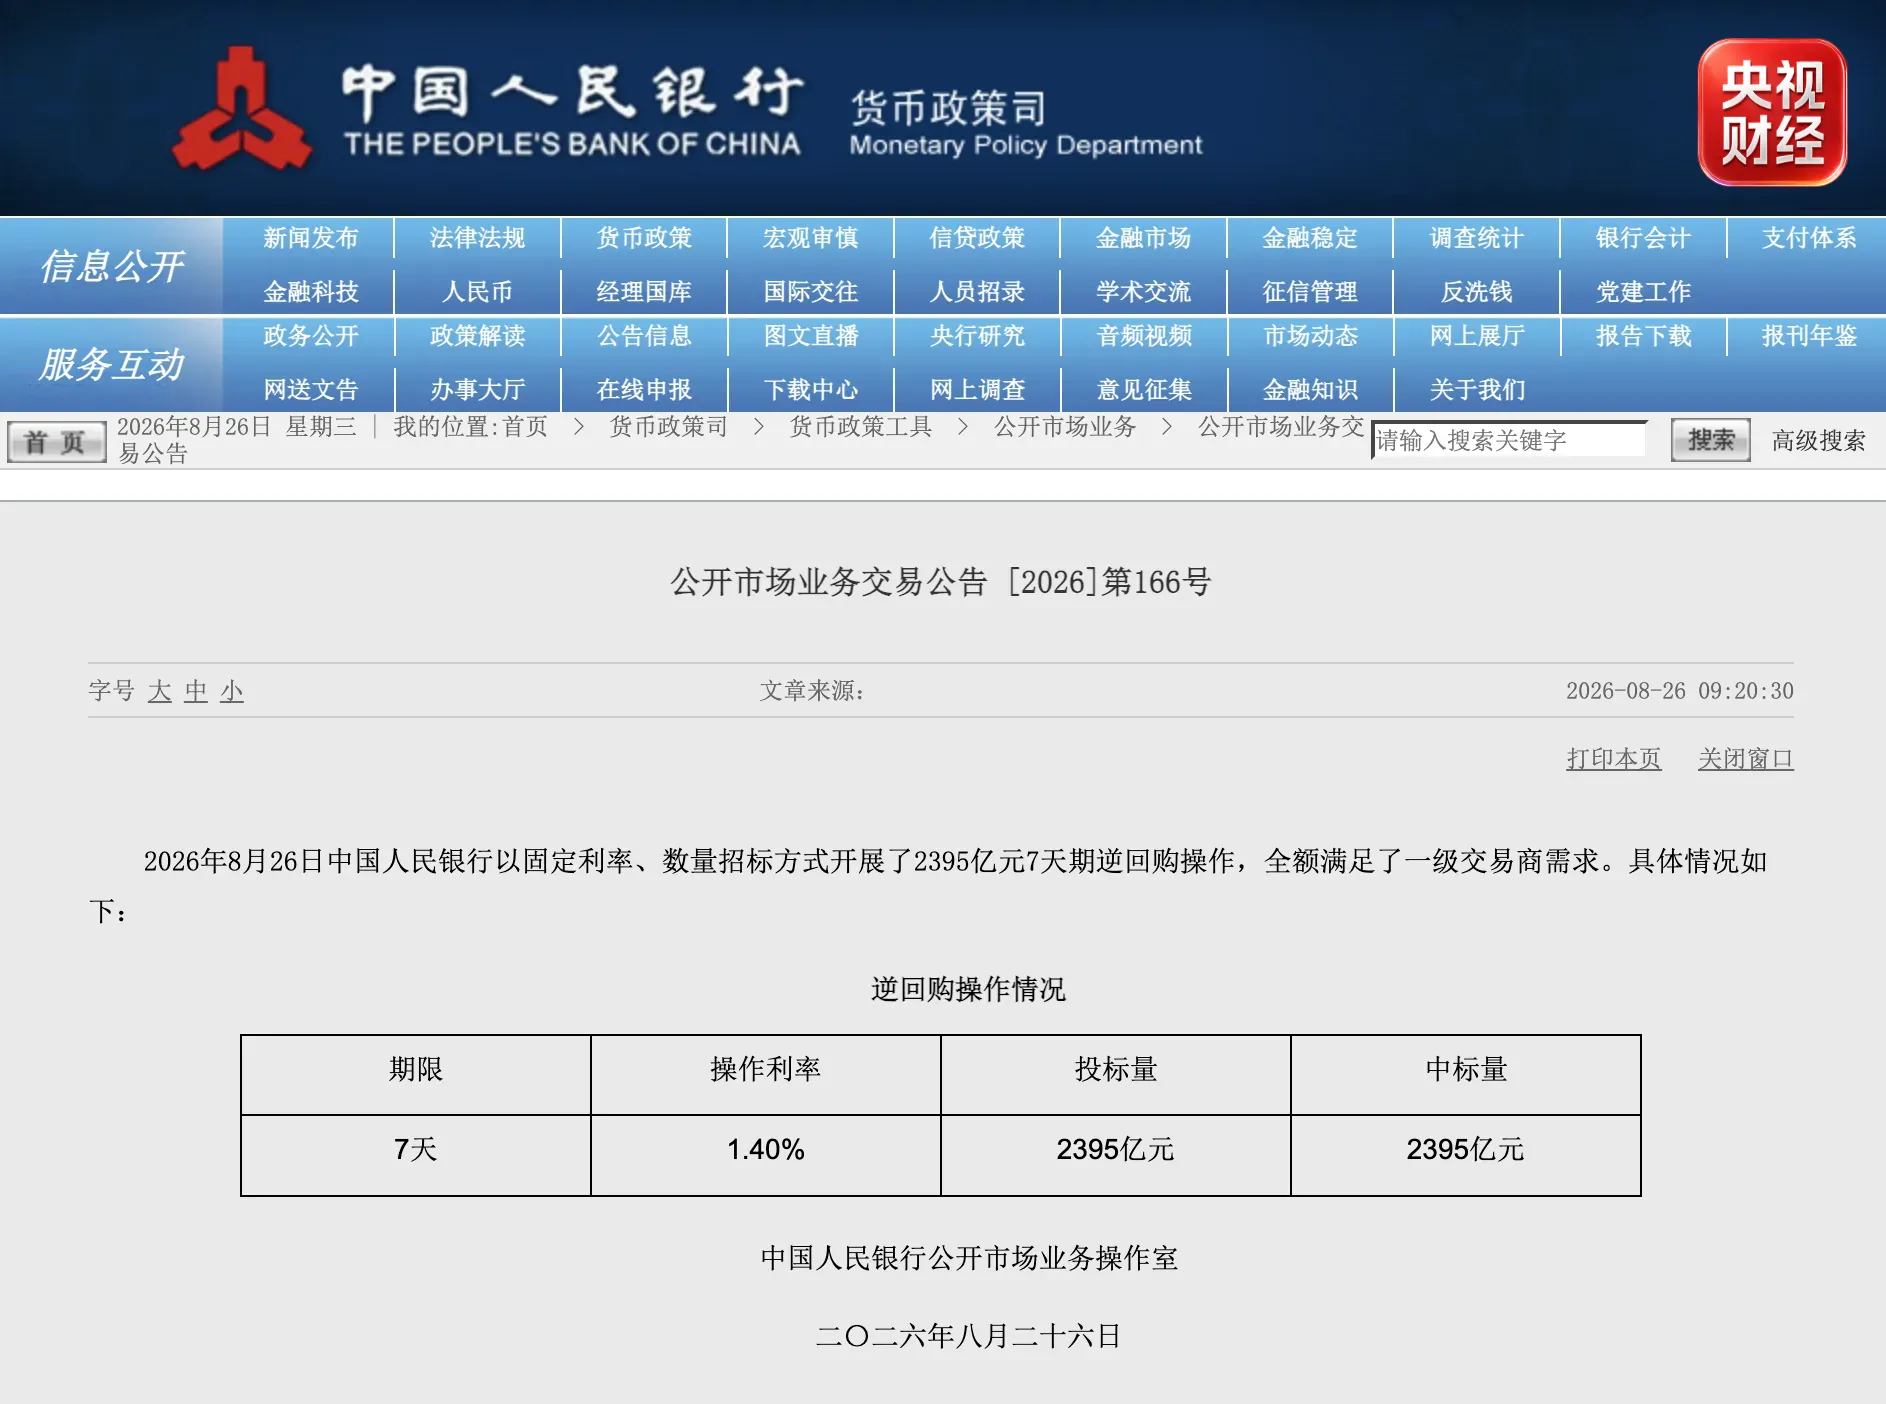Go to 央行研究

point(977,336)
